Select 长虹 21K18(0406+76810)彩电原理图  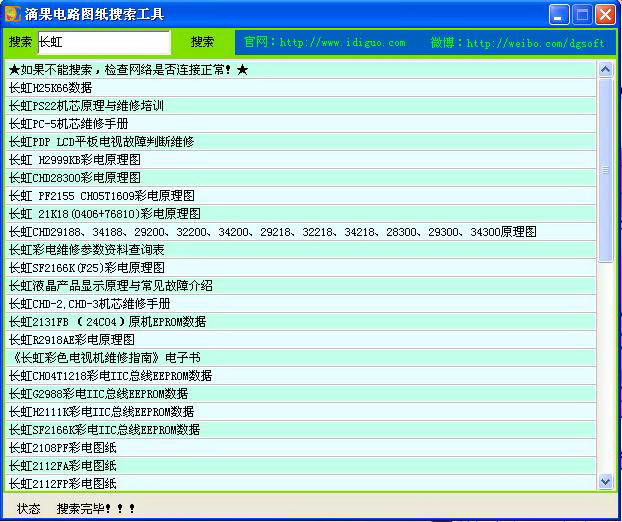pyautogui.click(x=300, y=214)
